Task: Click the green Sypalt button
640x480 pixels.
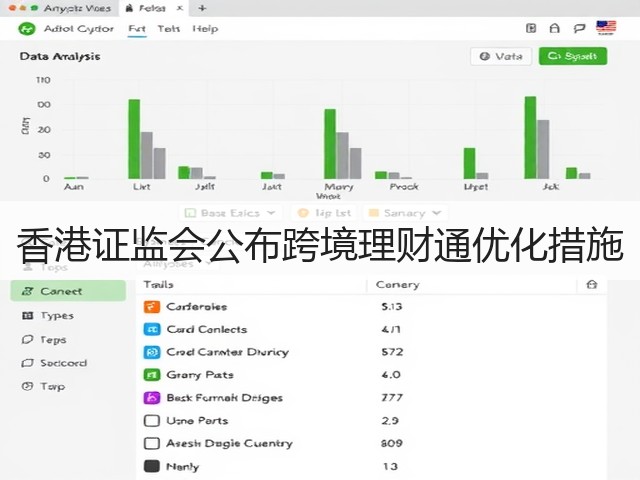Action: [x=573, y=56]
